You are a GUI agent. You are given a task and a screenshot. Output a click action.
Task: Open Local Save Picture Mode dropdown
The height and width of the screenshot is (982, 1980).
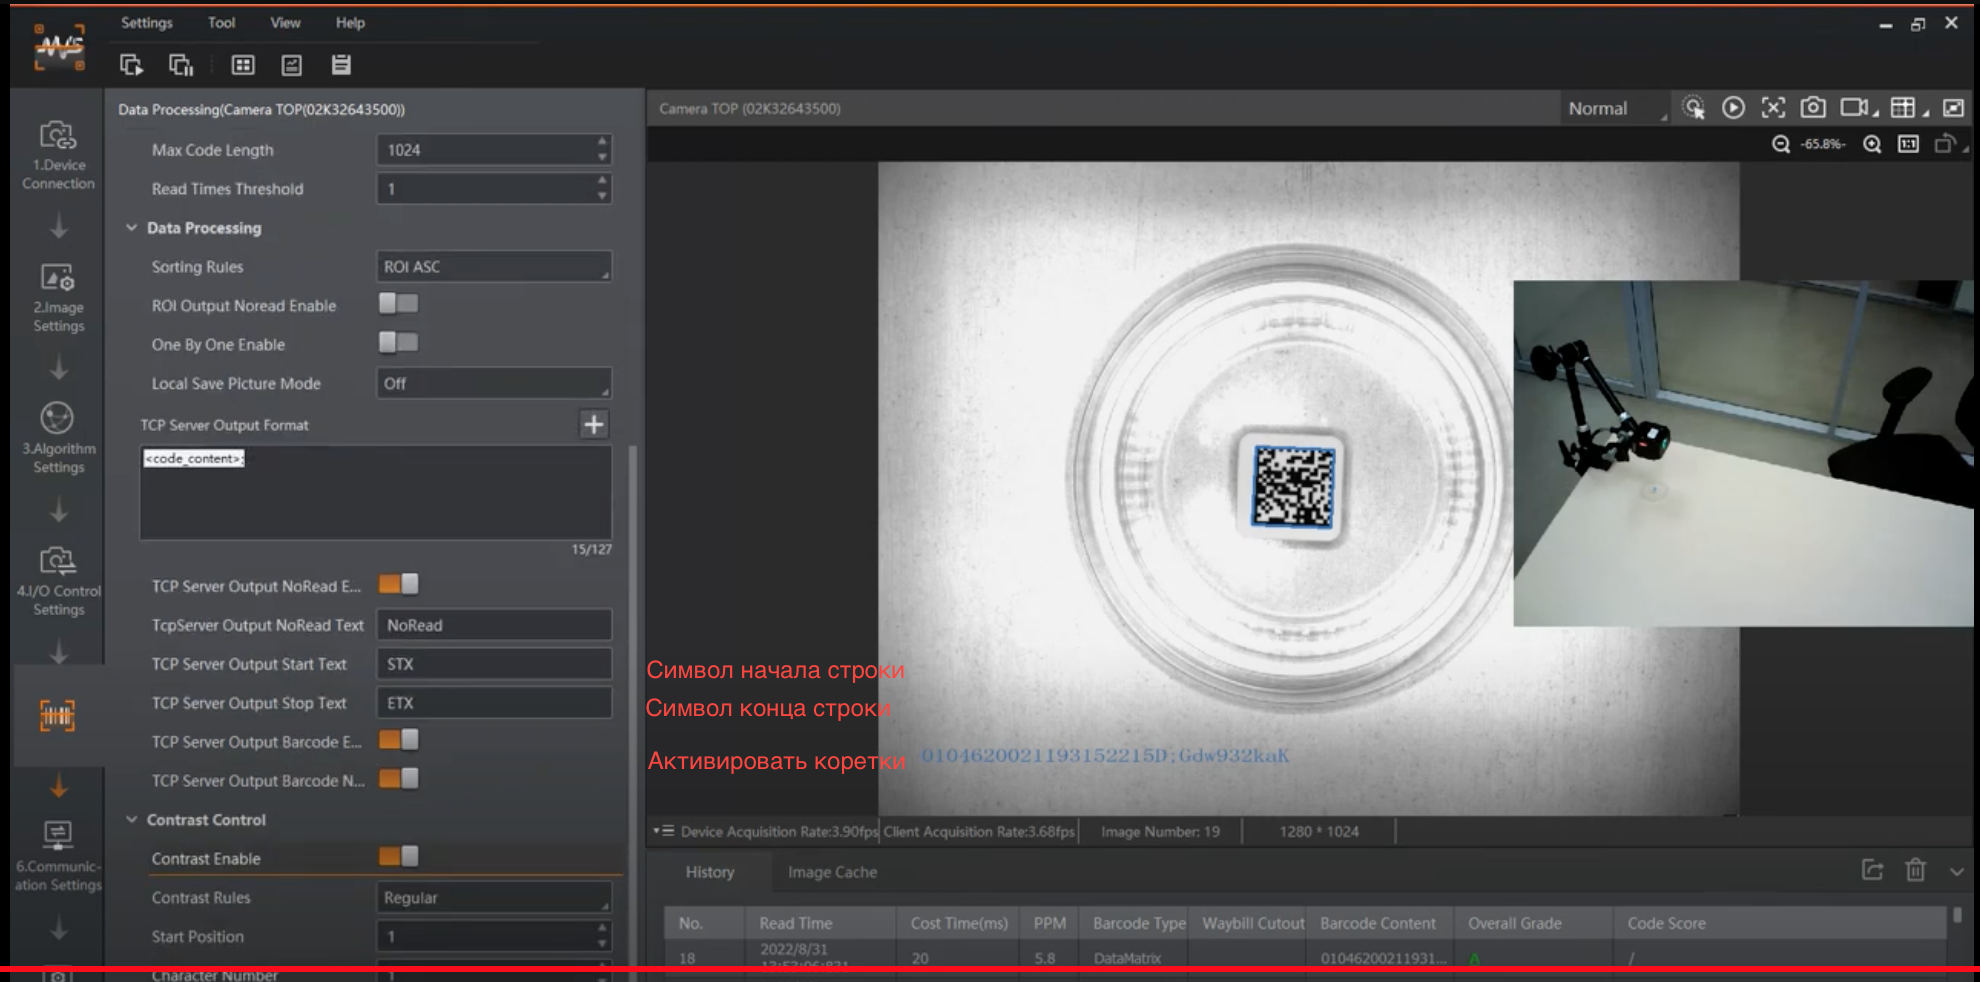click(494, 383)
